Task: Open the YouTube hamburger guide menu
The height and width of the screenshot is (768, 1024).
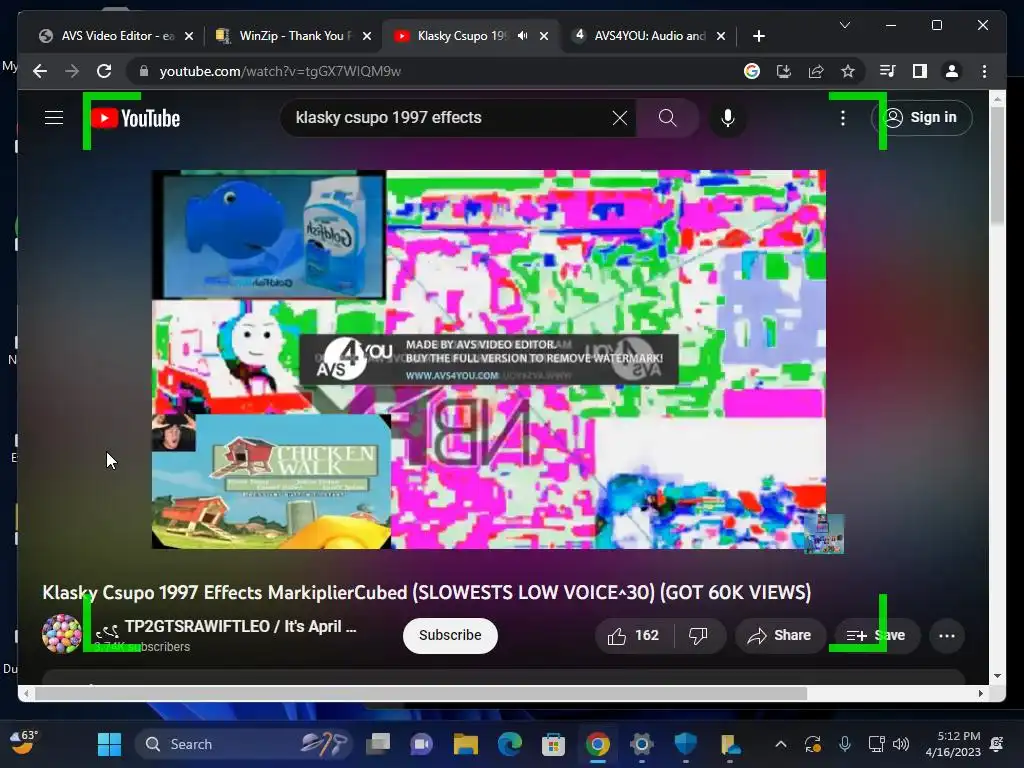Action: 54,118
